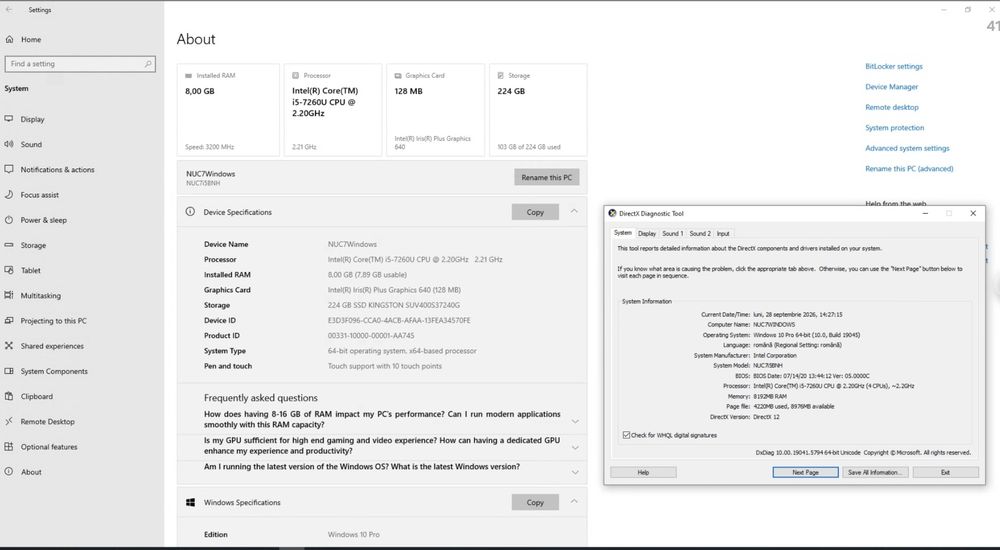Select About in the sidebar

pos(31,472)
